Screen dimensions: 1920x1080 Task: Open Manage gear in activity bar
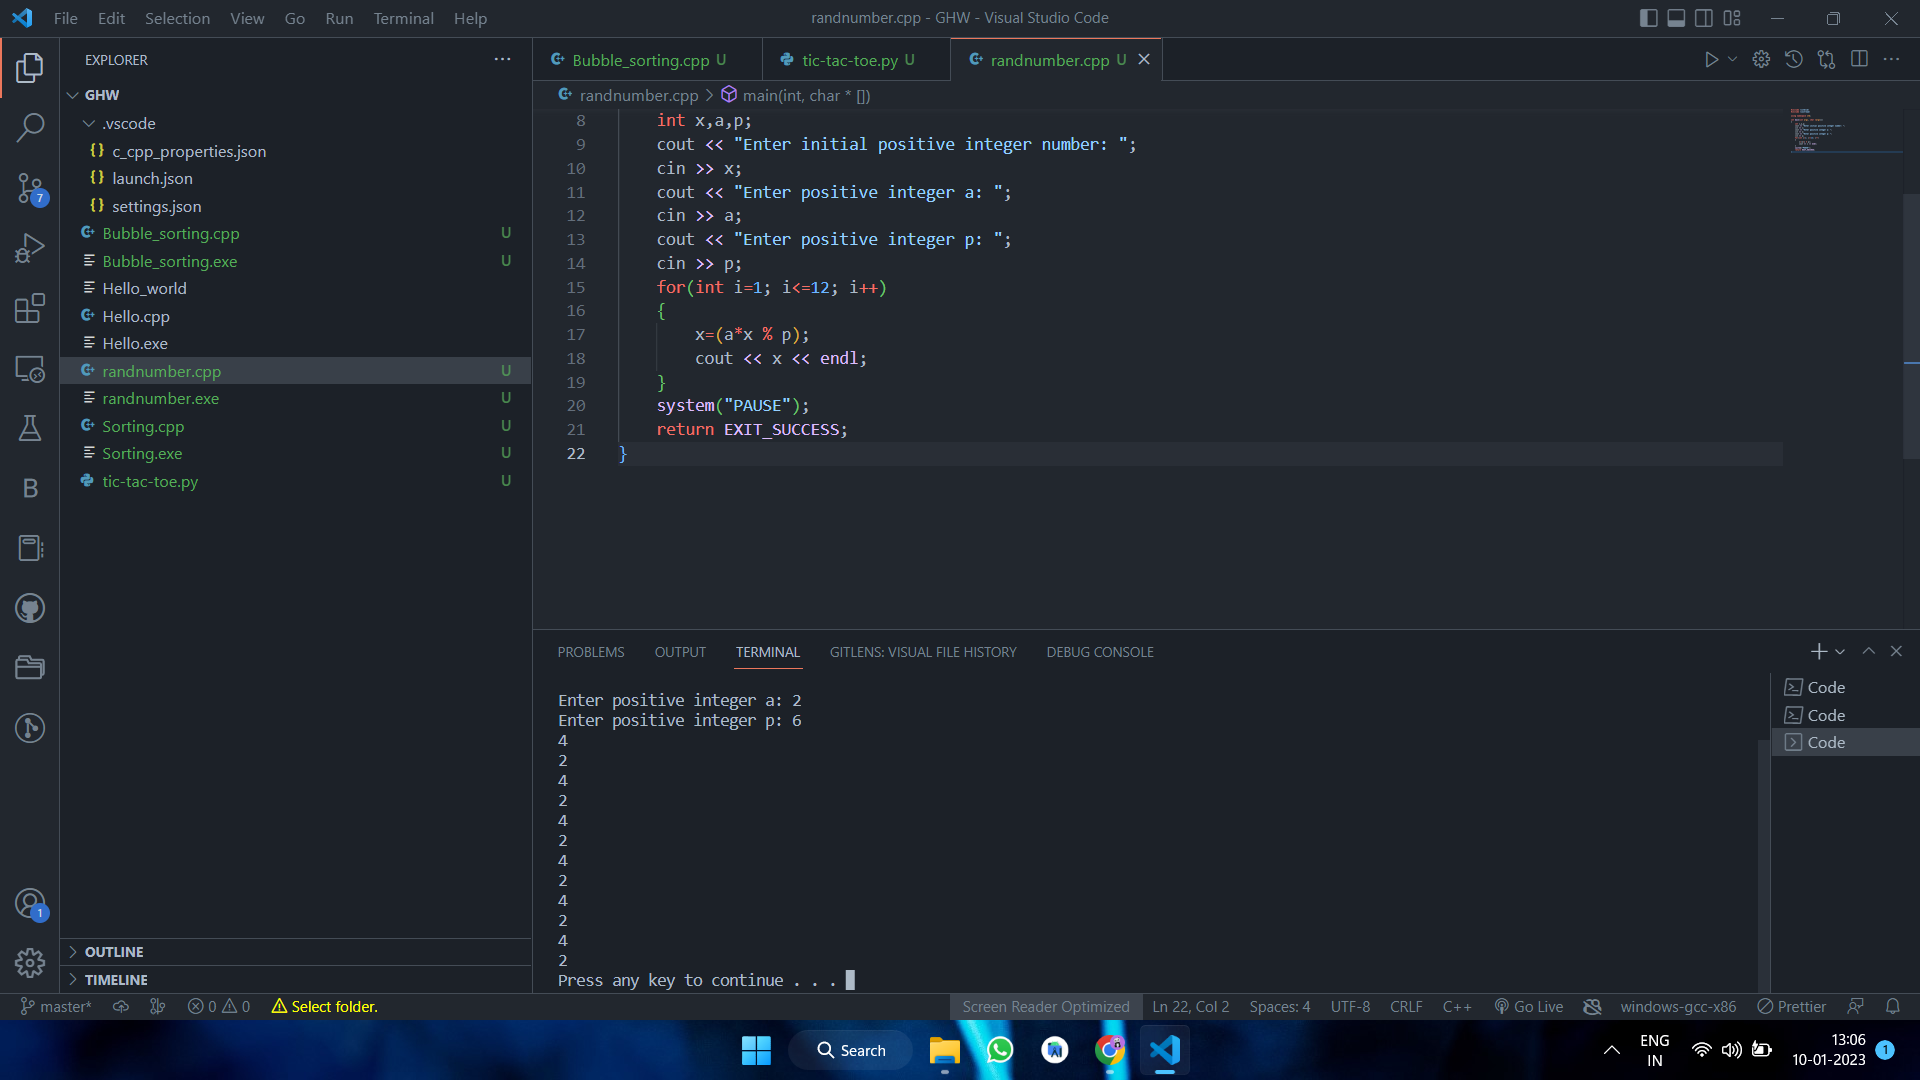(30, 962)
